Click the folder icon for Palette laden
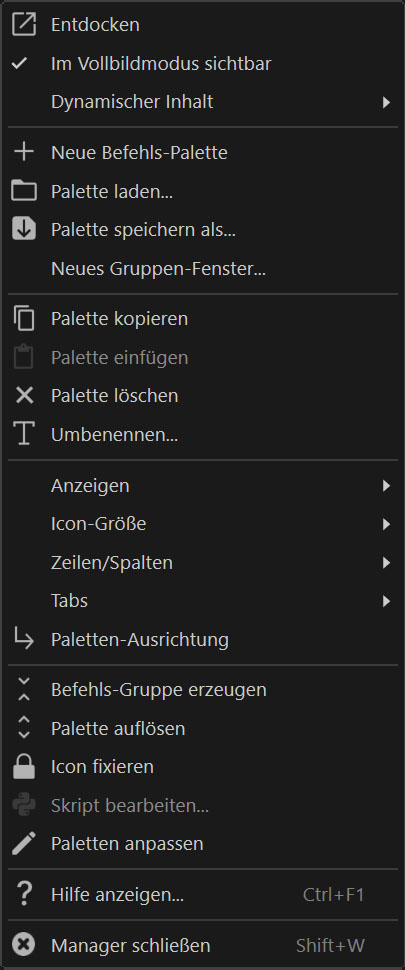The height and width of the screenshot is (970, 405). click(x=24, y=191)
